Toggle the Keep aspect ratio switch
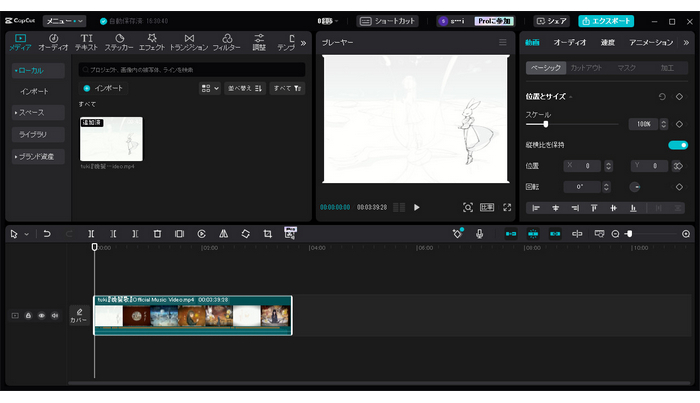The width and height of the screenshot is (700, 403). pos(678,145)
